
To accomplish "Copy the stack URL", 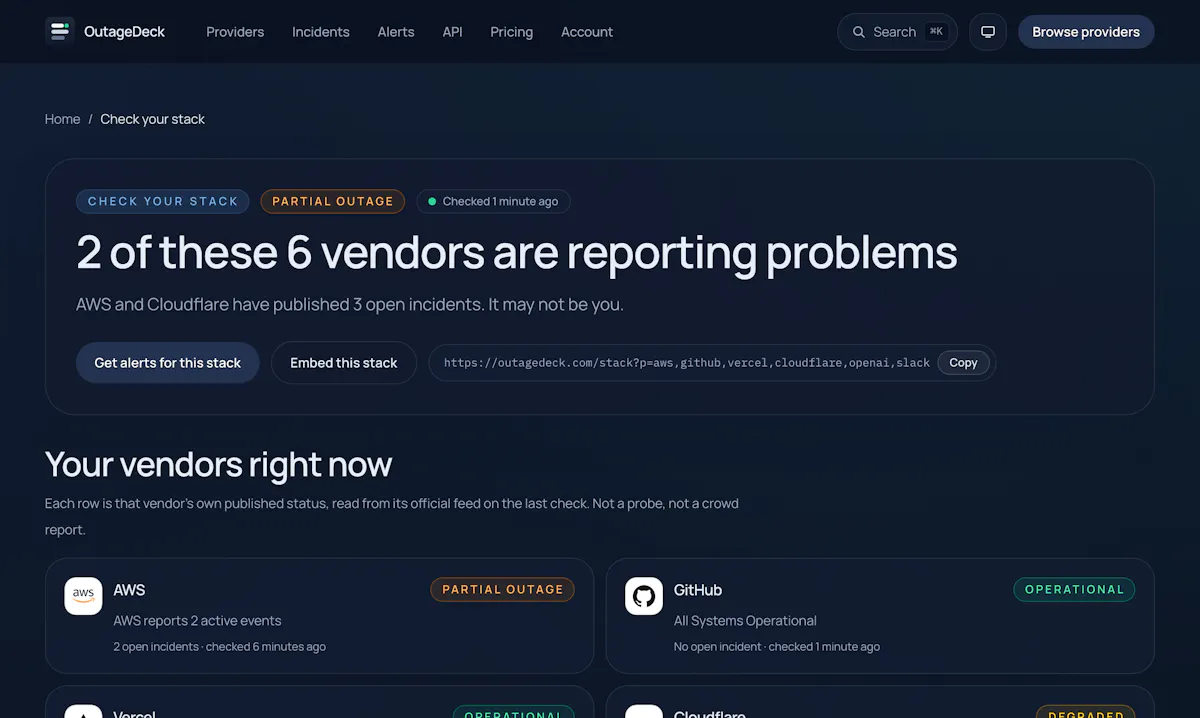I will click(x=963, y=363).
